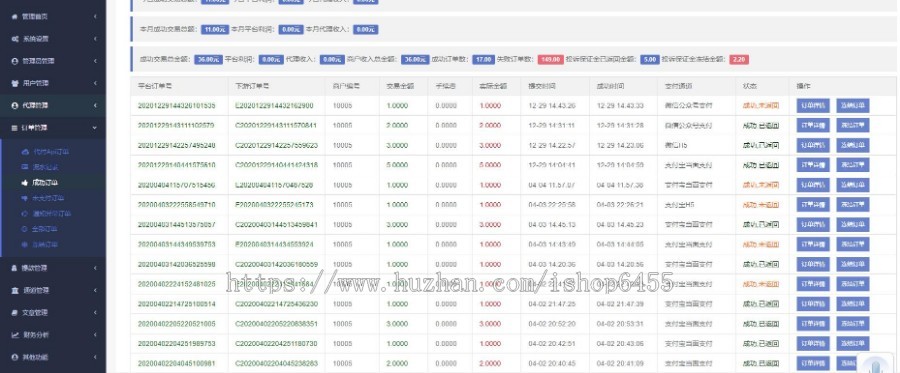Freeze the order submitted 12-29 14:22:57

pyautogui.click(x=852, y=145)
